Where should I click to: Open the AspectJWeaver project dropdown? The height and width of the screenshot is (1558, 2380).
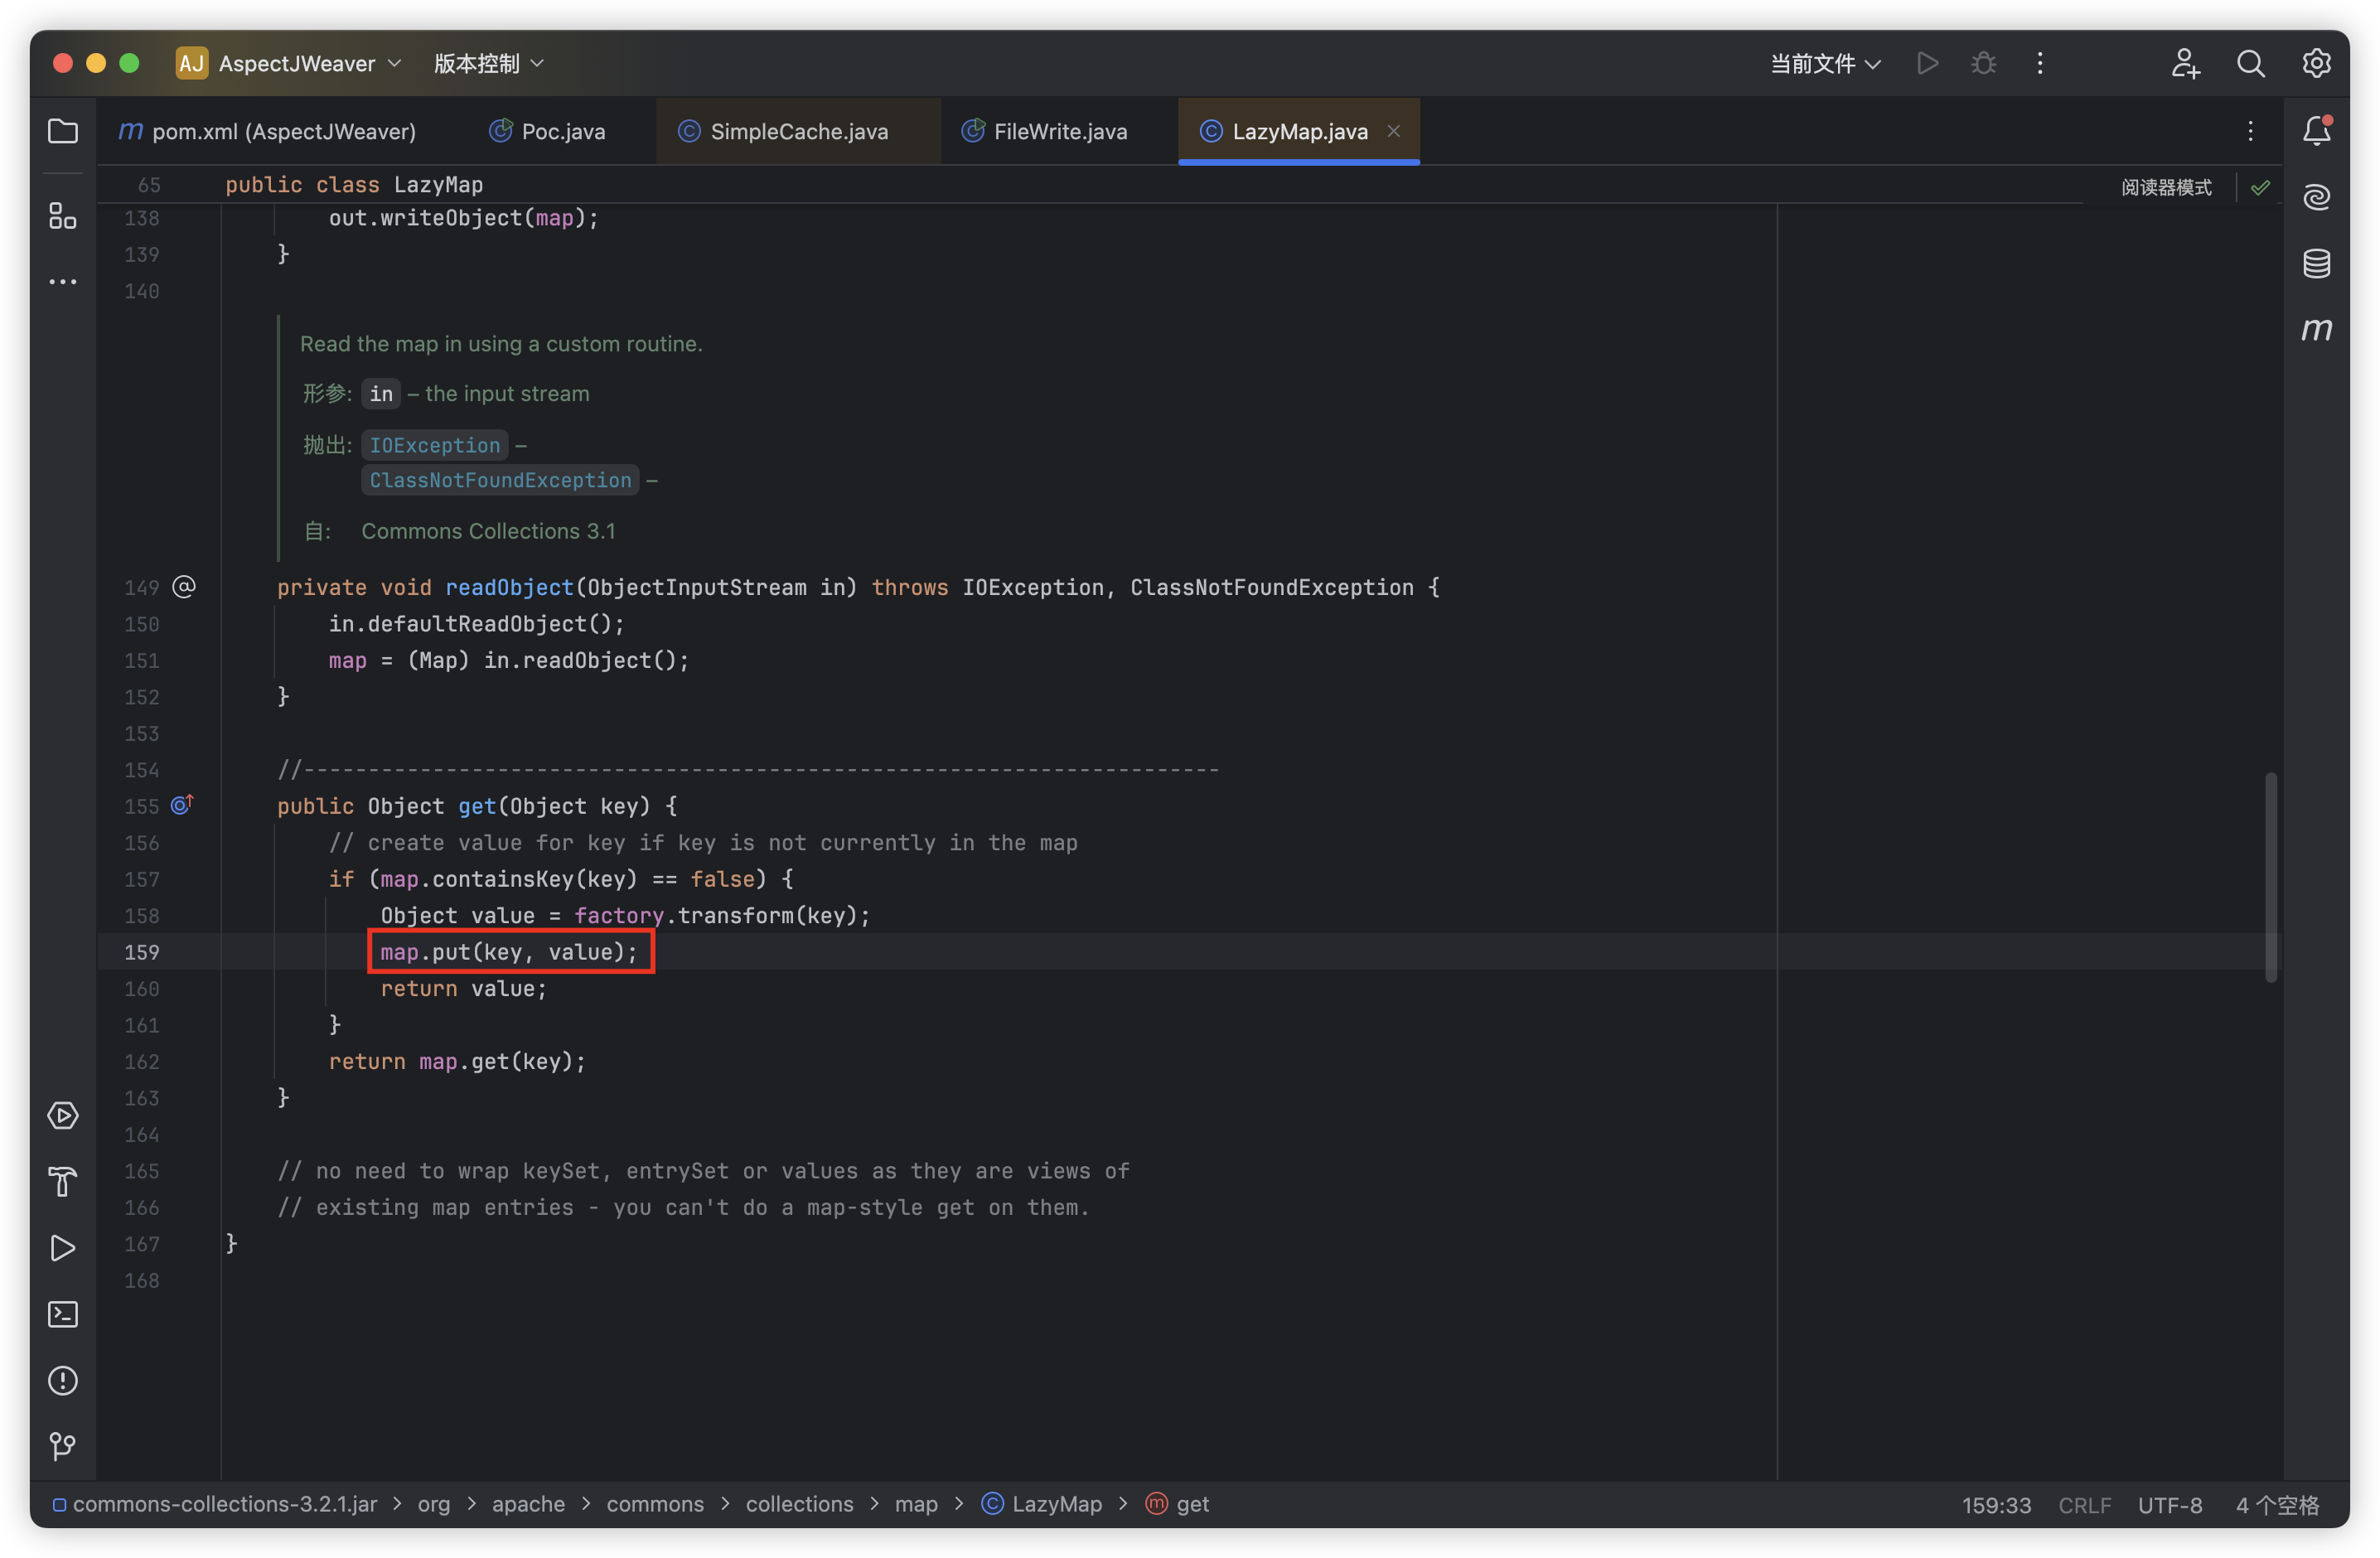point(289,63)
